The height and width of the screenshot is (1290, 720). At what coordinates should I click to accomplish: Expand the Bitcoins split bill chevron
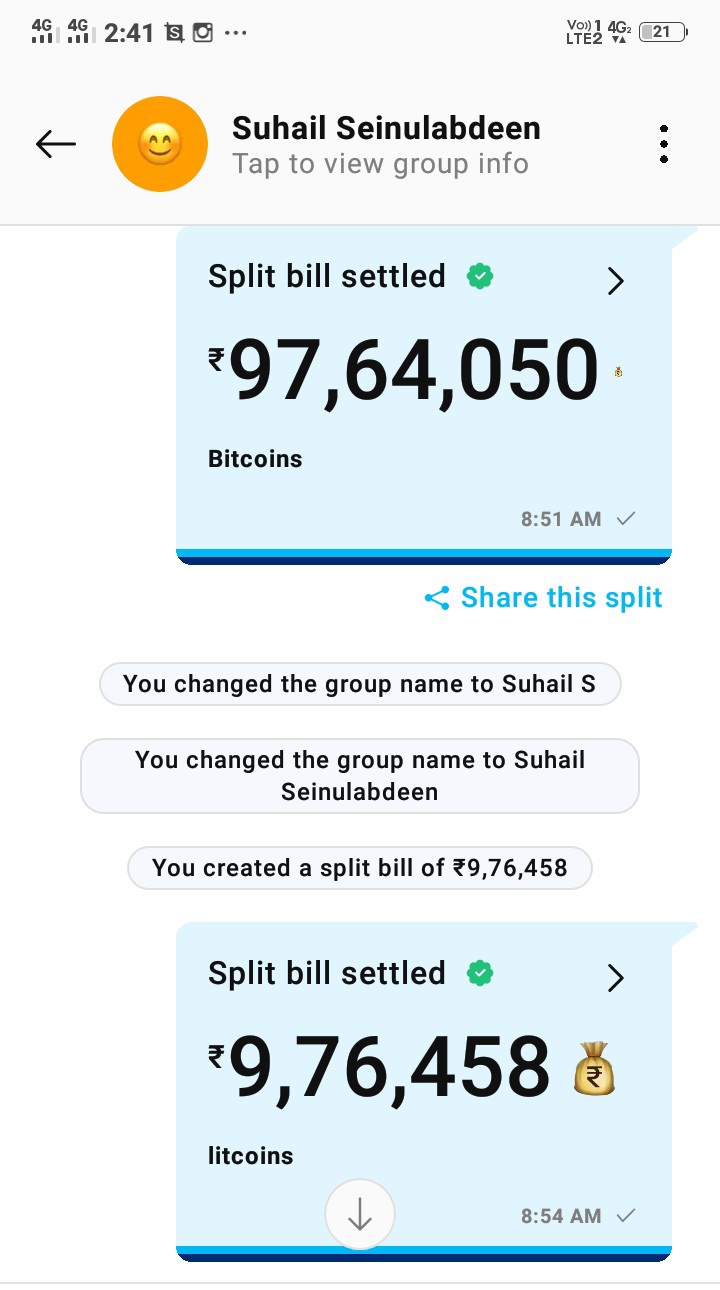pyautogui.click(x=616, y=281)
